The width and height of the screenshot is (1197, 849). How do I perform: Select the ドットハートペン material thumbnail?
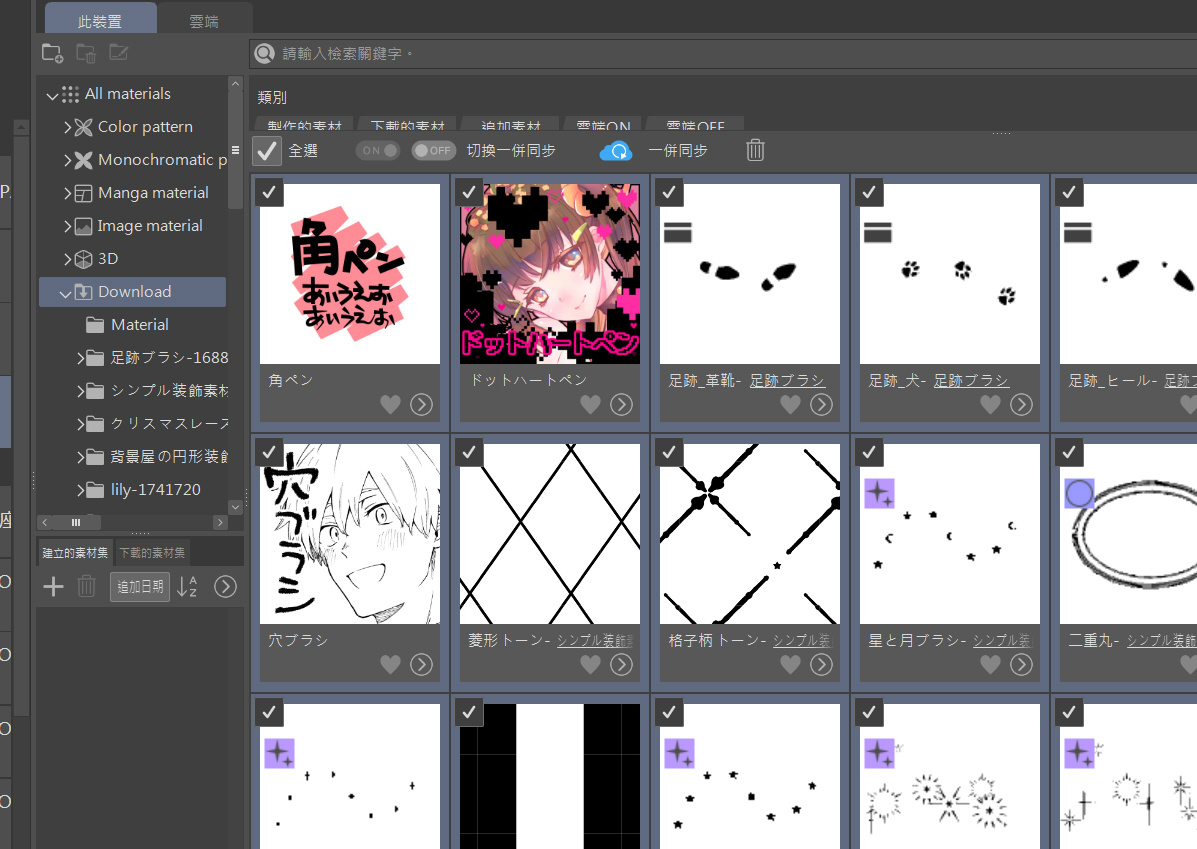(x=550, y=274)
